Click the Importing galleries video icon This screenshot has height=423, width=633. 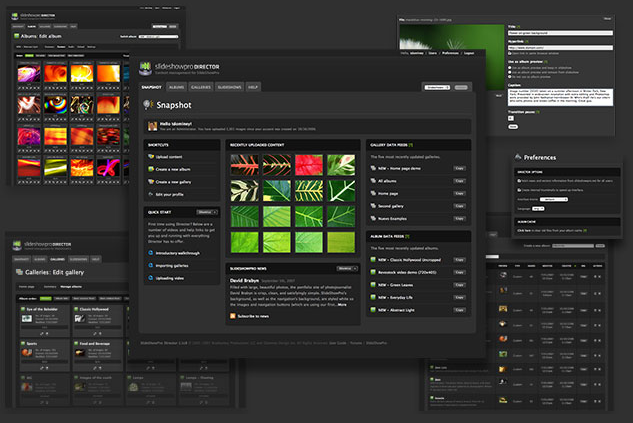click(x=151, y=265)
